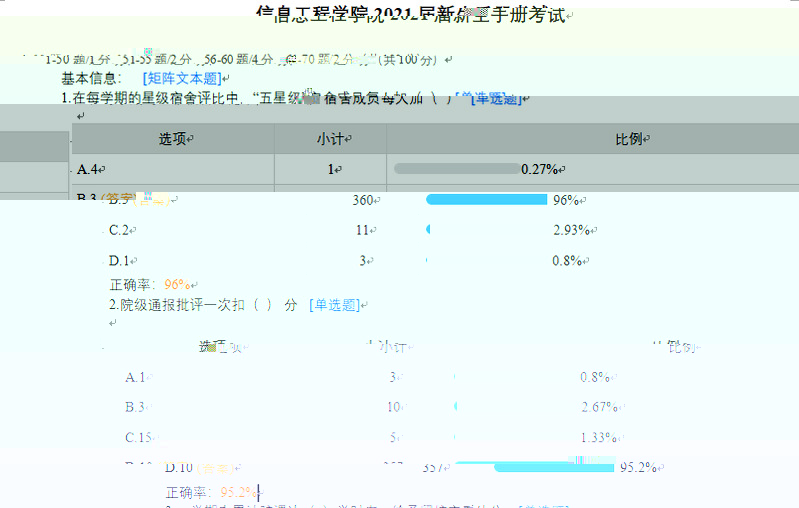This screenshot has height=508, width=799.
Task: Click the 小计 header in first table
Action: tap(330, 140)
